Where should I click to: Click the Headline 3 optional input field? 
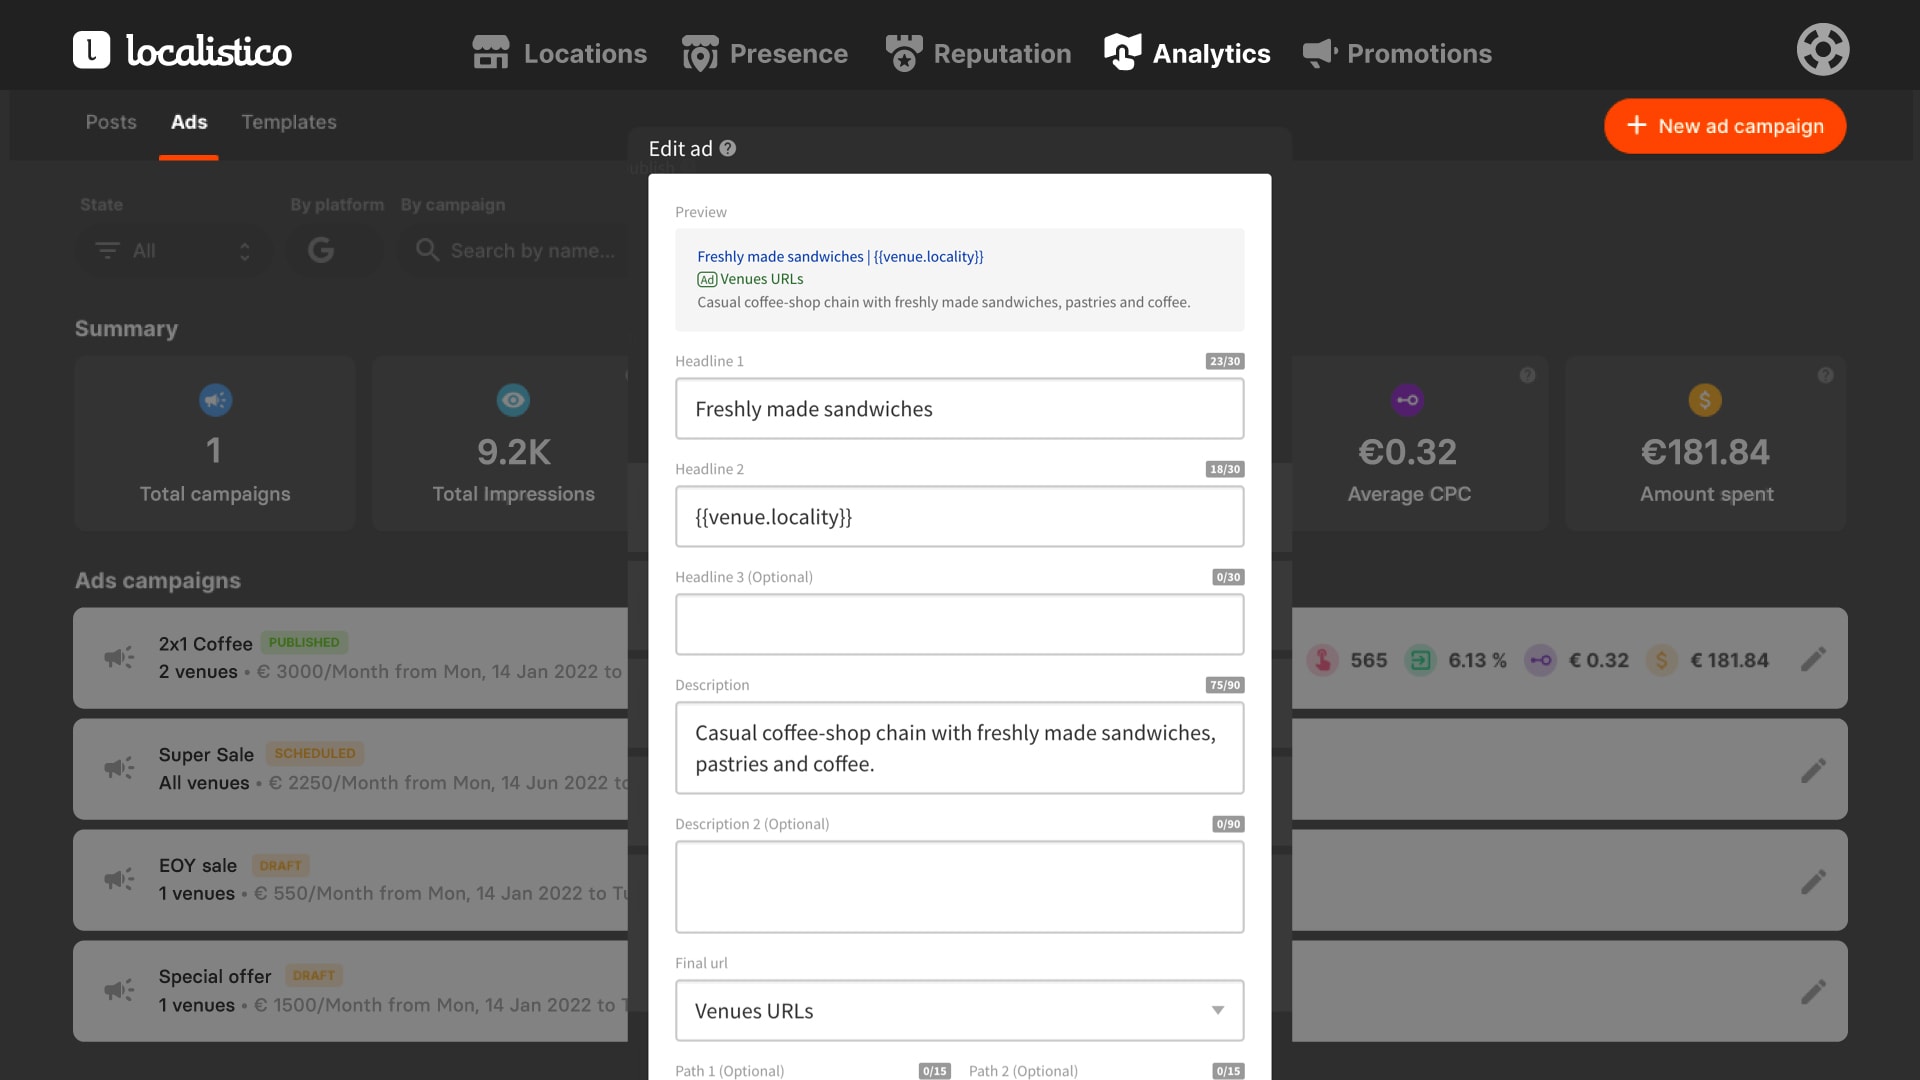tap(959, 624)
